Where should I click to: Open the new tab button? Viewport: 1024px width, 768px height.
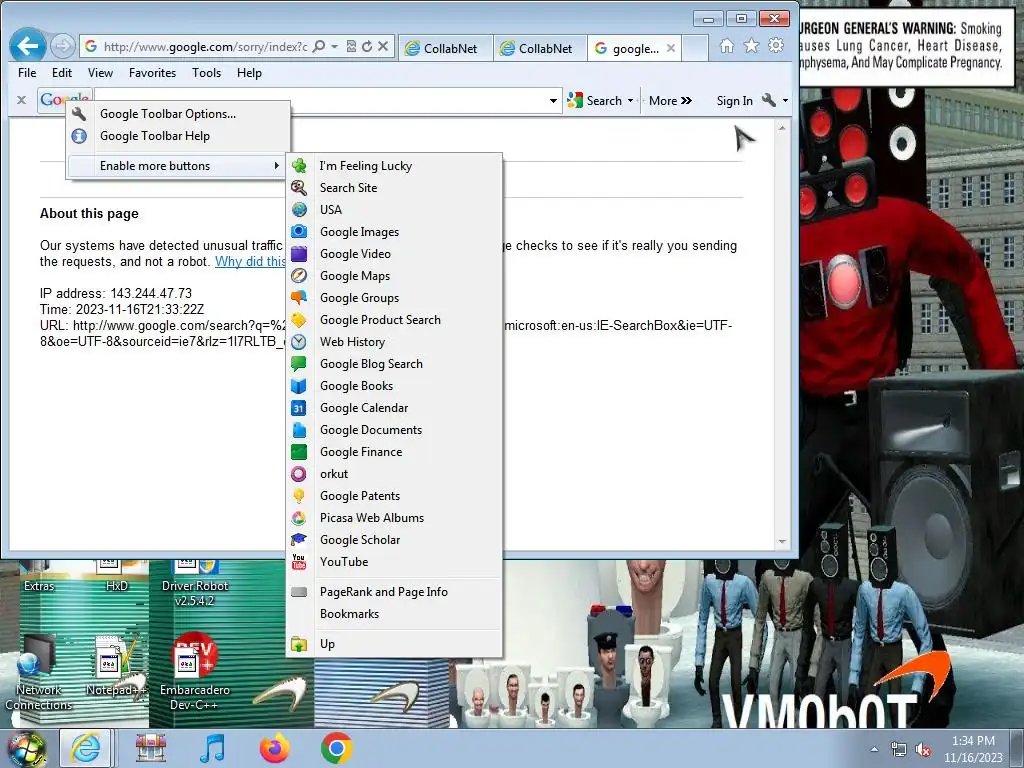[695, 48]
